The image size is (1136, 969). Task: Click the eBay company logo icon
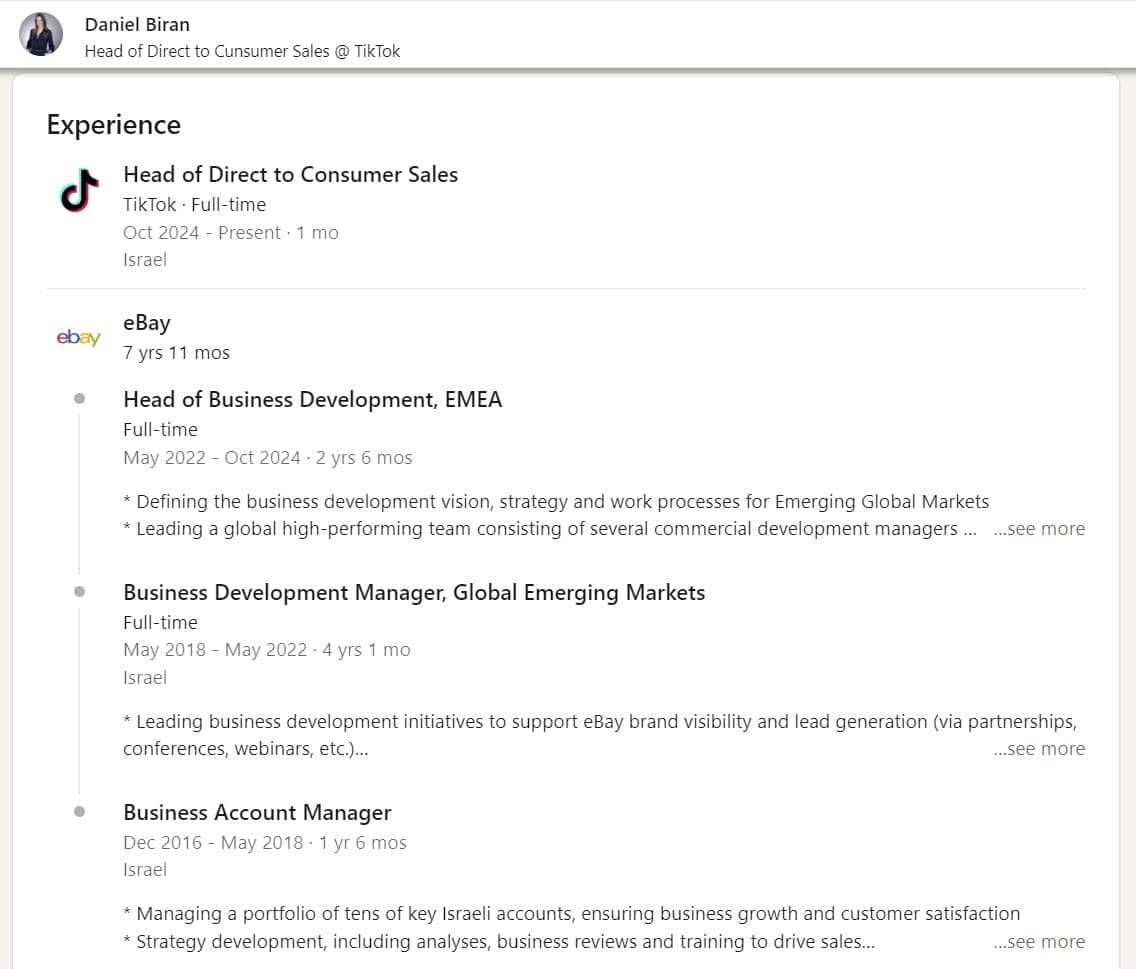[x=78, y=337]
